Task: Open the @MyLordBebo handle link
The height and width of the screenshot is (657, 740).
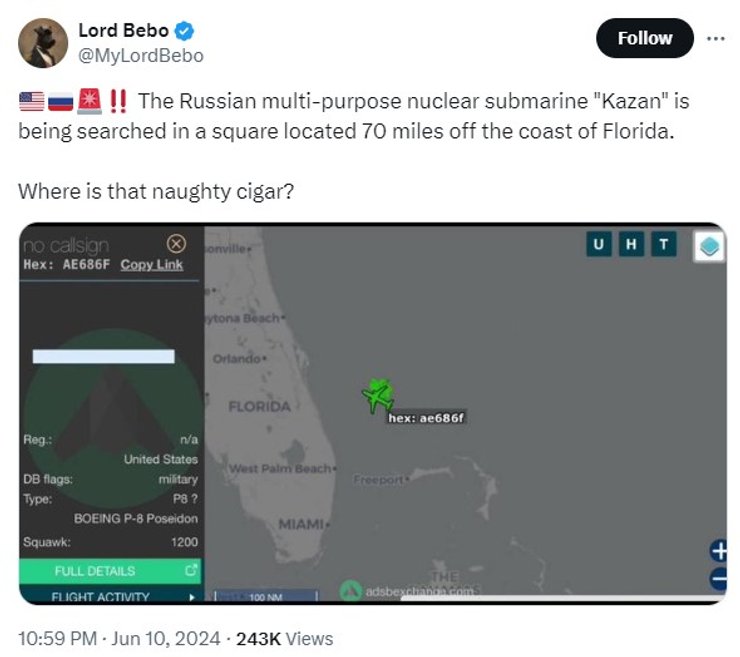Action: (140, 55)
